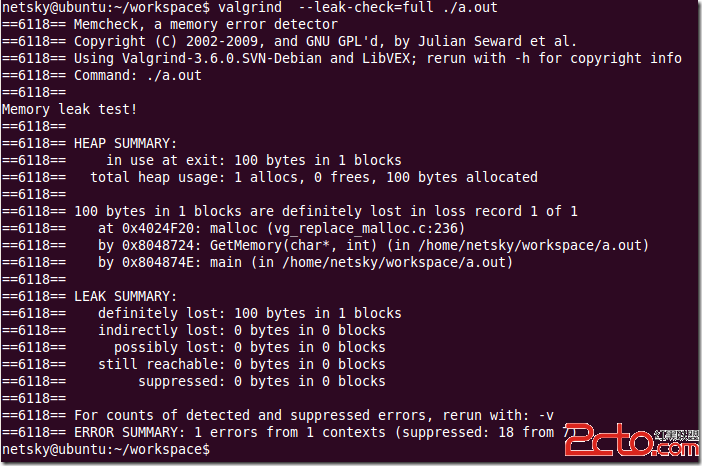This screenshot has width=702, height=466.
Task: Click the 'LEAK SUMMARY:' heading
Action: 125,297
